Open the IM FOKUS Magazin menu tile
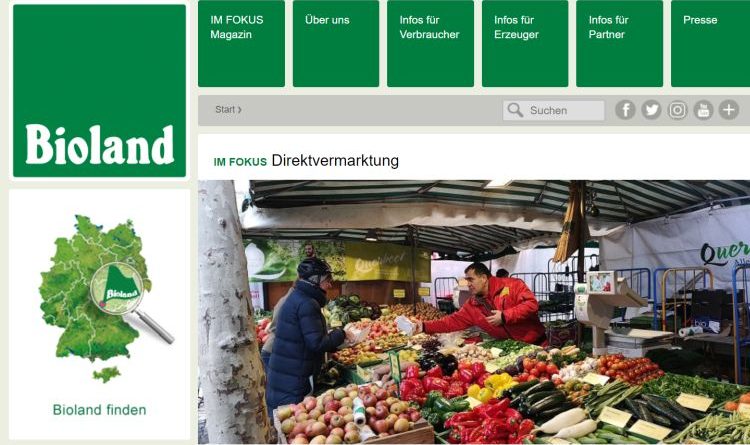This screenshot has width=750, height=445. tap(241, 44)
